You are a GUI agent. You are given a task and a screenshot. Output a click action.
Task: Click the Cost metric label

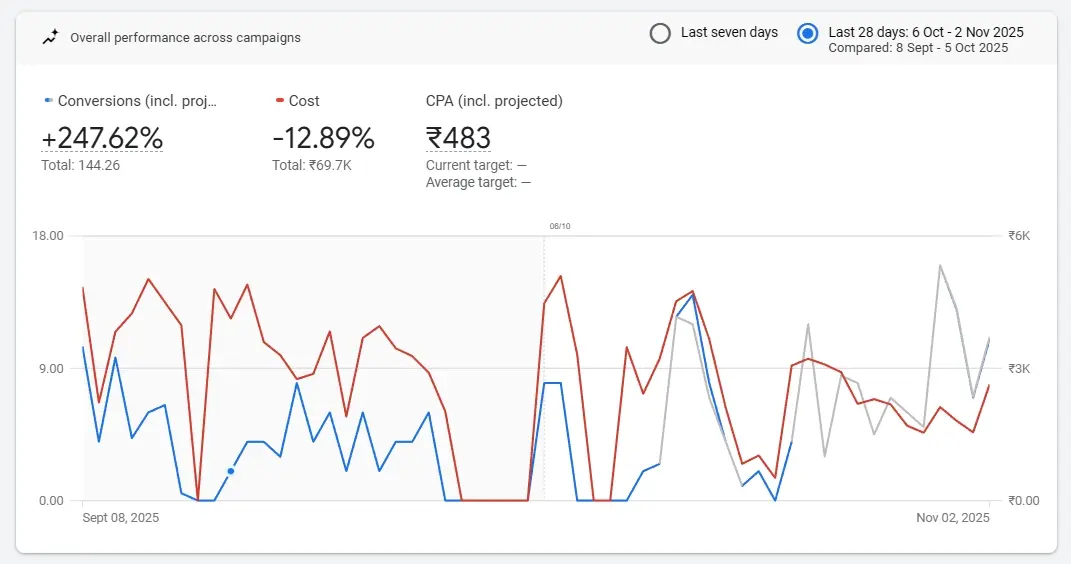tap(304, 101)
